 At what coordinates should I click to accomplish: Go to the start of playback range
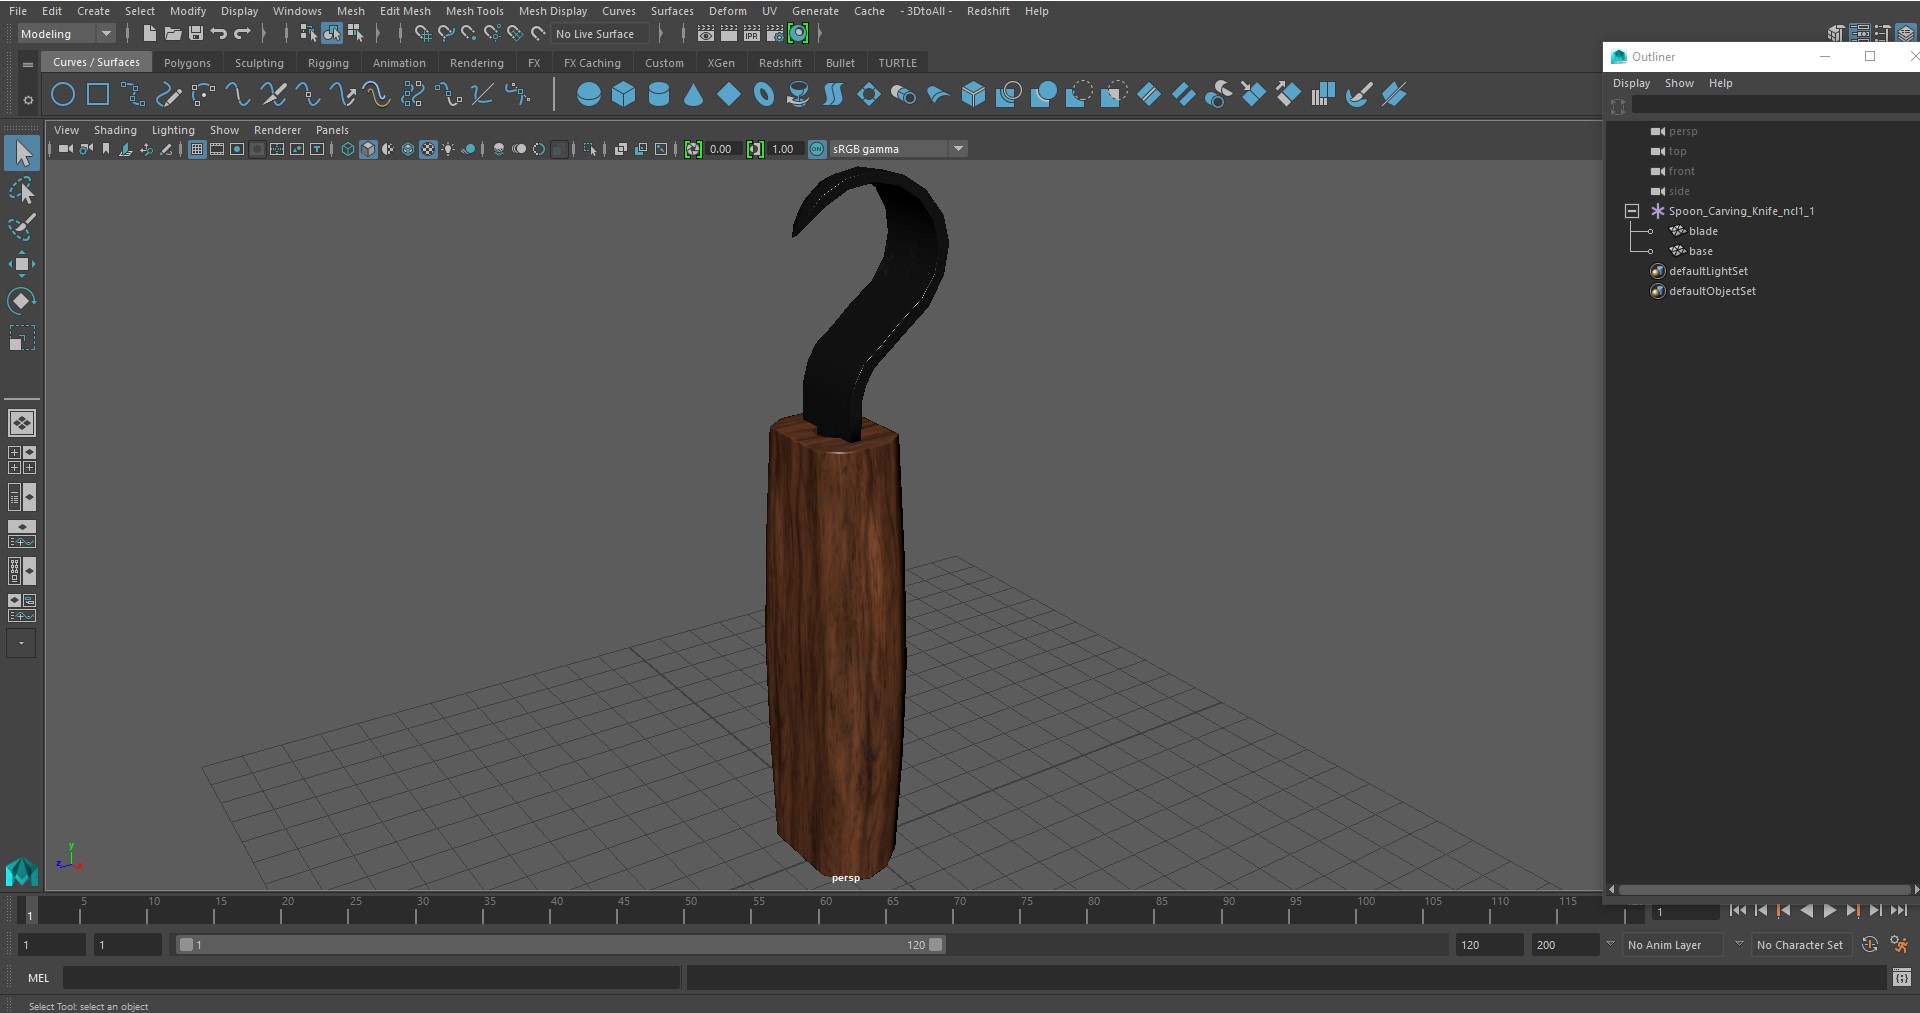tap(1737, 910)
